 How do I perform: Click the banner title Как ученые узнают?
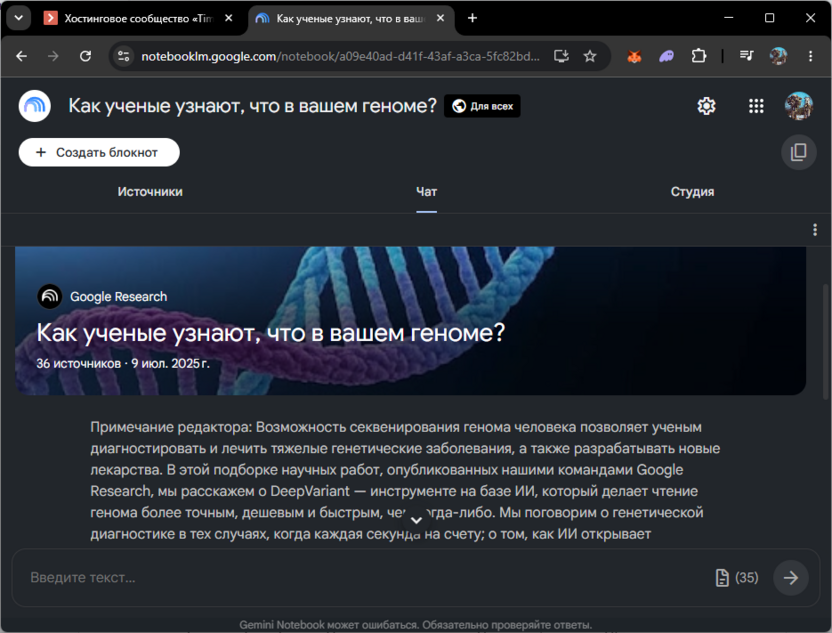tap(271, 333)
